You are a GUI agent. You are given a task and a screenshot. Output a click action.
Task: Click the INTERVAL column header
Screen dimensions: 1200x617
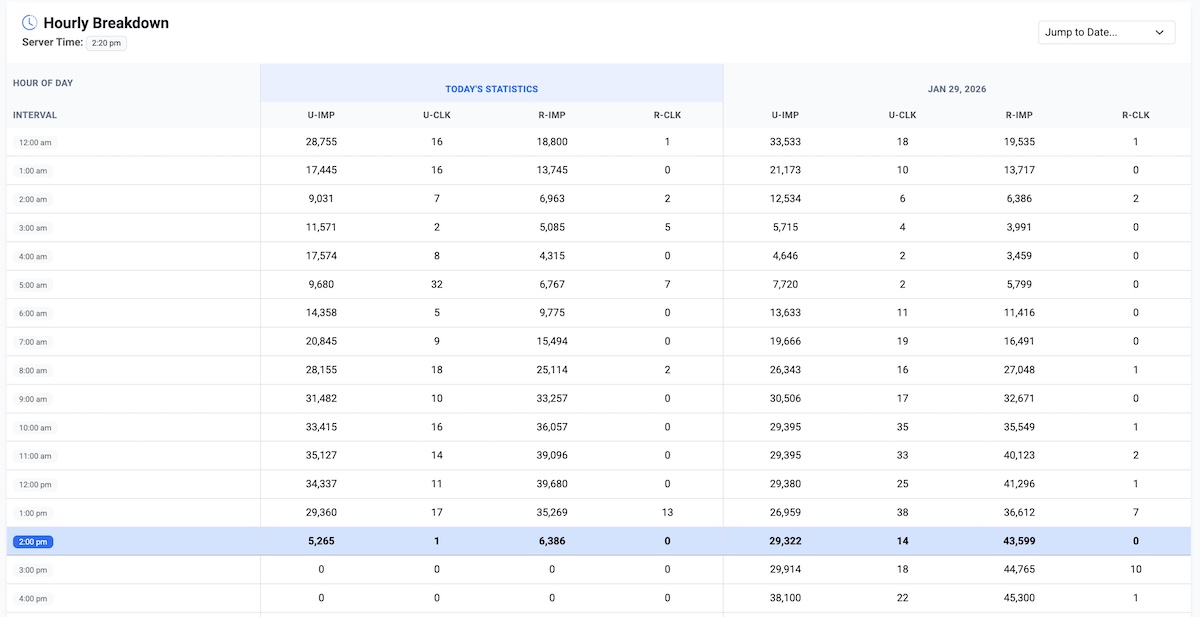click(x=34, y=114)
